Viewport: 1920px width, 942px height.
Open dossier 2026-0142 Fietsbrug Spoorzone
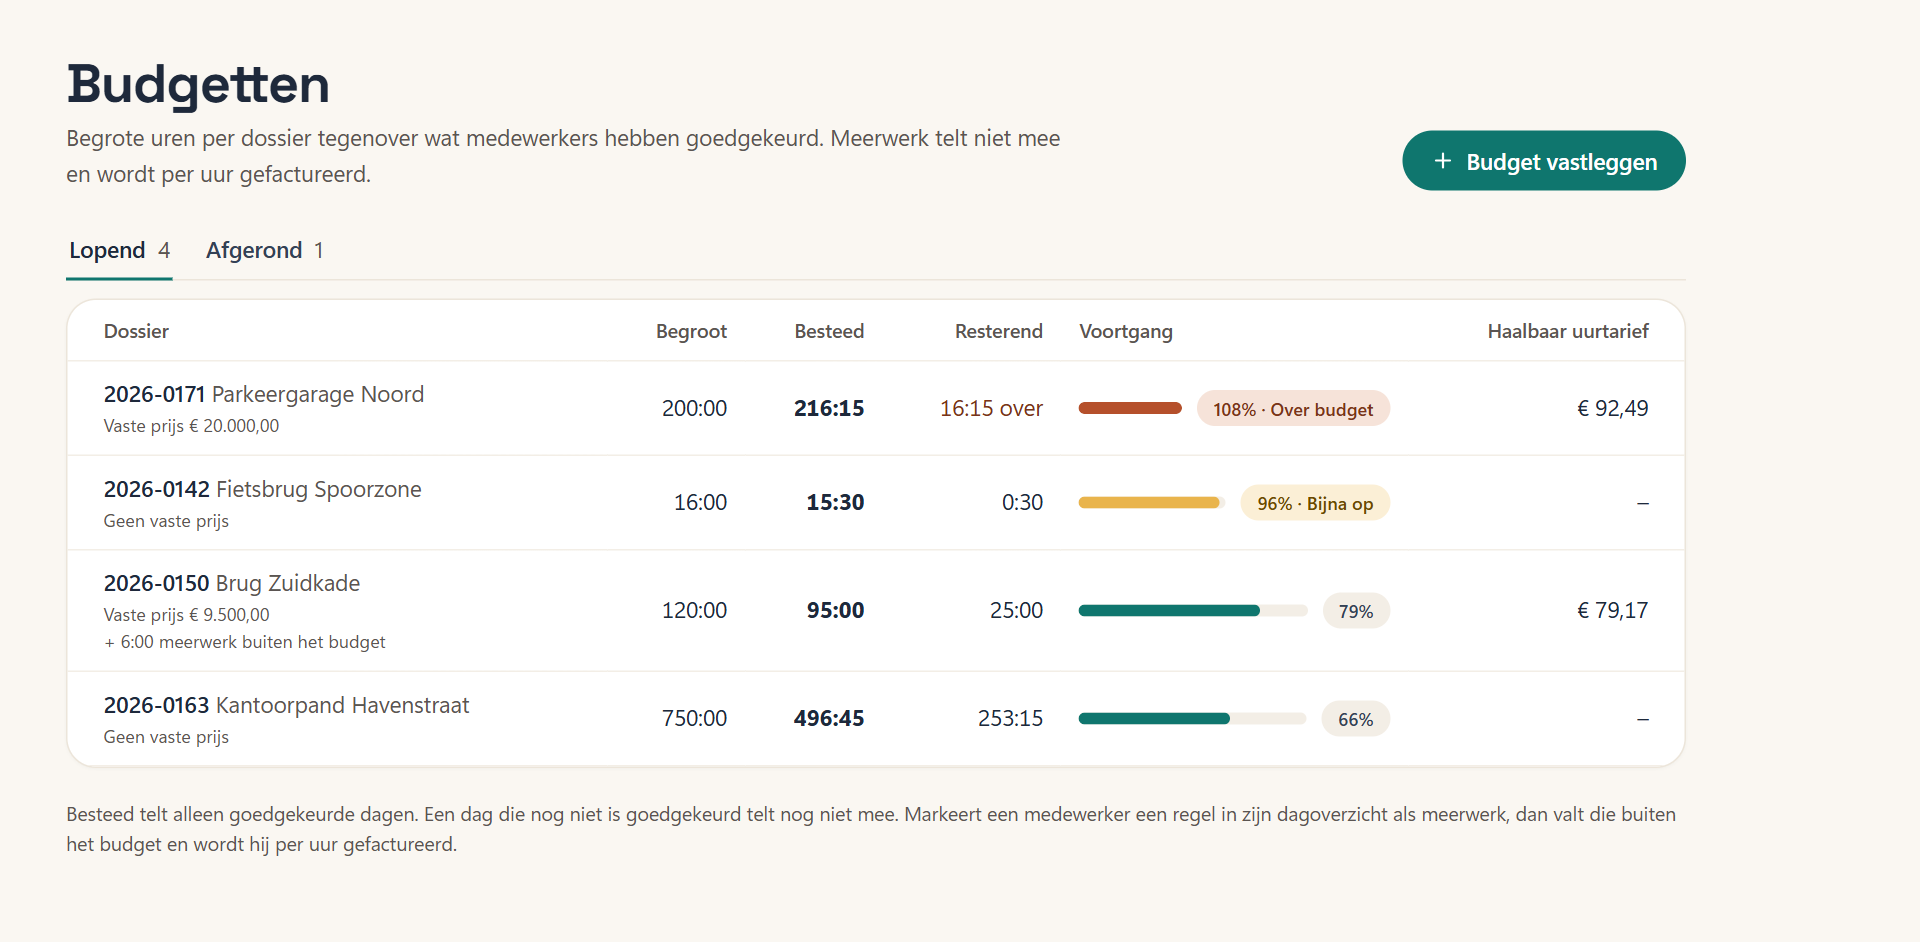263,489
